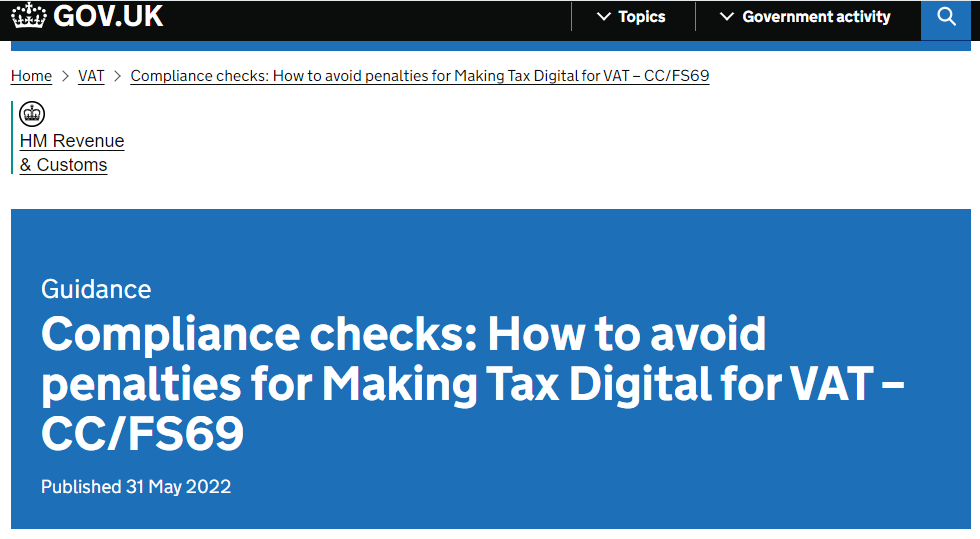Click the HM Revenue crest icon
This screenshot has height=539, width=980.
point(32,114)
